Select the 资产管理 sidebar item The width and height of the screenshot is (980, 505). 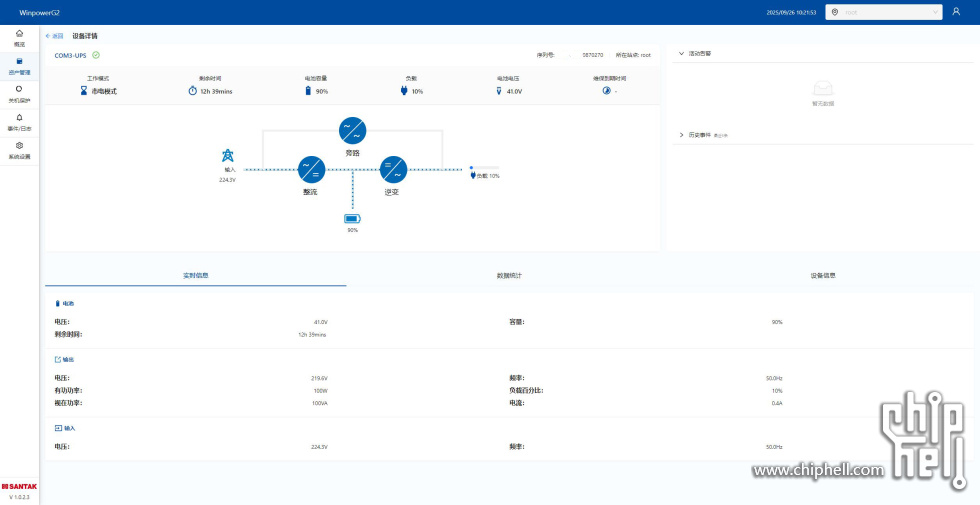click(19, 66)
